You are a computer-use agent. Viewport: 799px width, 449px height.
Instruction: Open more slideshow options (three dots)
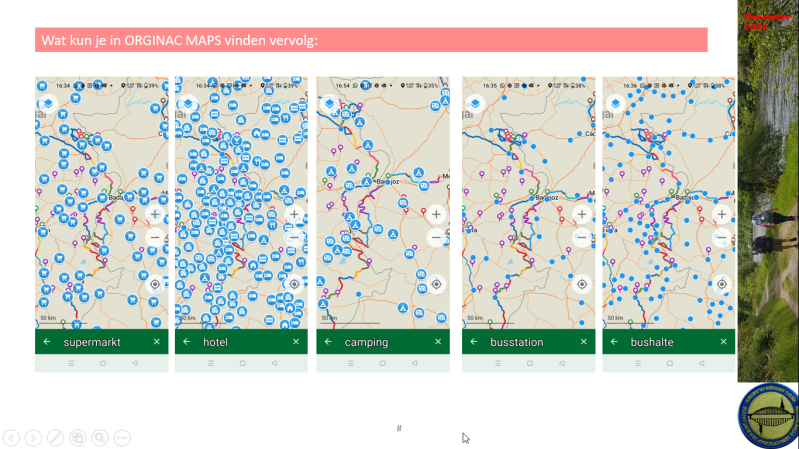(122, 438)
